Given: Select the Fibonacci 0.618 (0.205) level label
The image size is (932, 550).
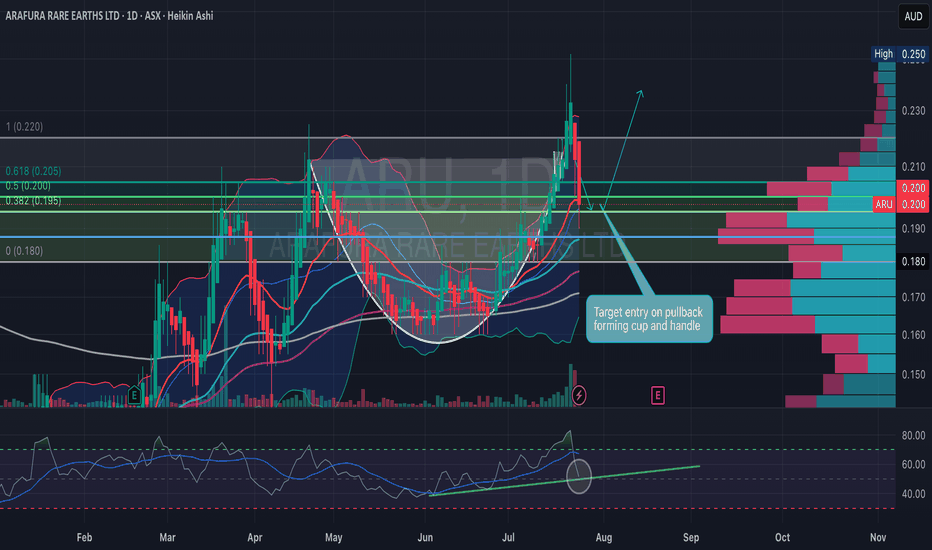Looking at the screenshot, I should 33,171.
